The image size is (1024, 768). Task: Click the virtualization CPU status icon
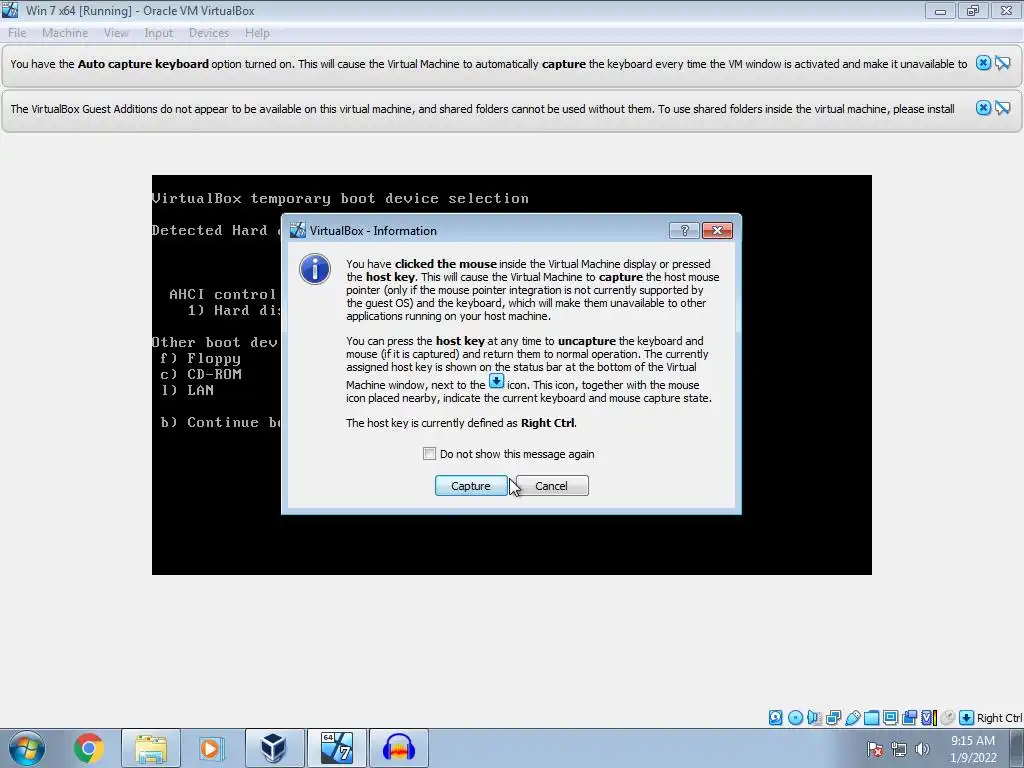pyautogui.click(x=929, y=718)
